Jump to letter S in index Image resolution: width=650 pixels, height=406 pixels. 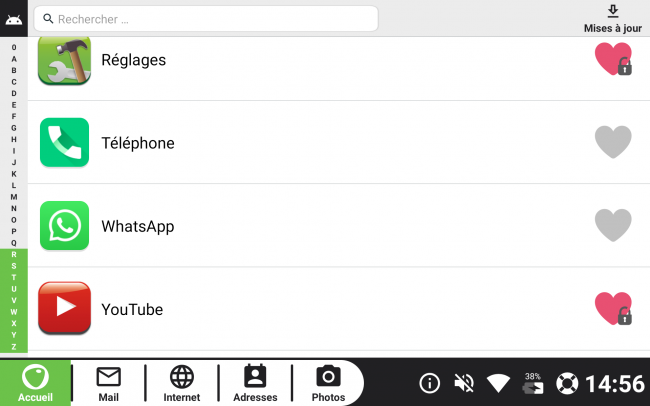click(14, 266)
